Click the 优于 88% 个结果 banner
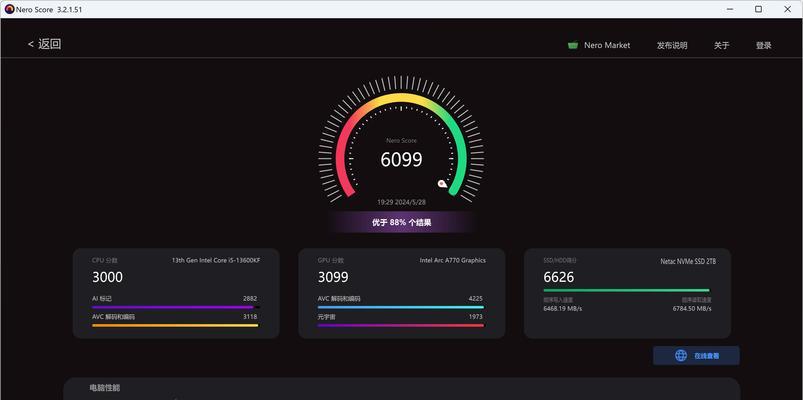This screenshot has width=803, height=400. coord(402,223)
